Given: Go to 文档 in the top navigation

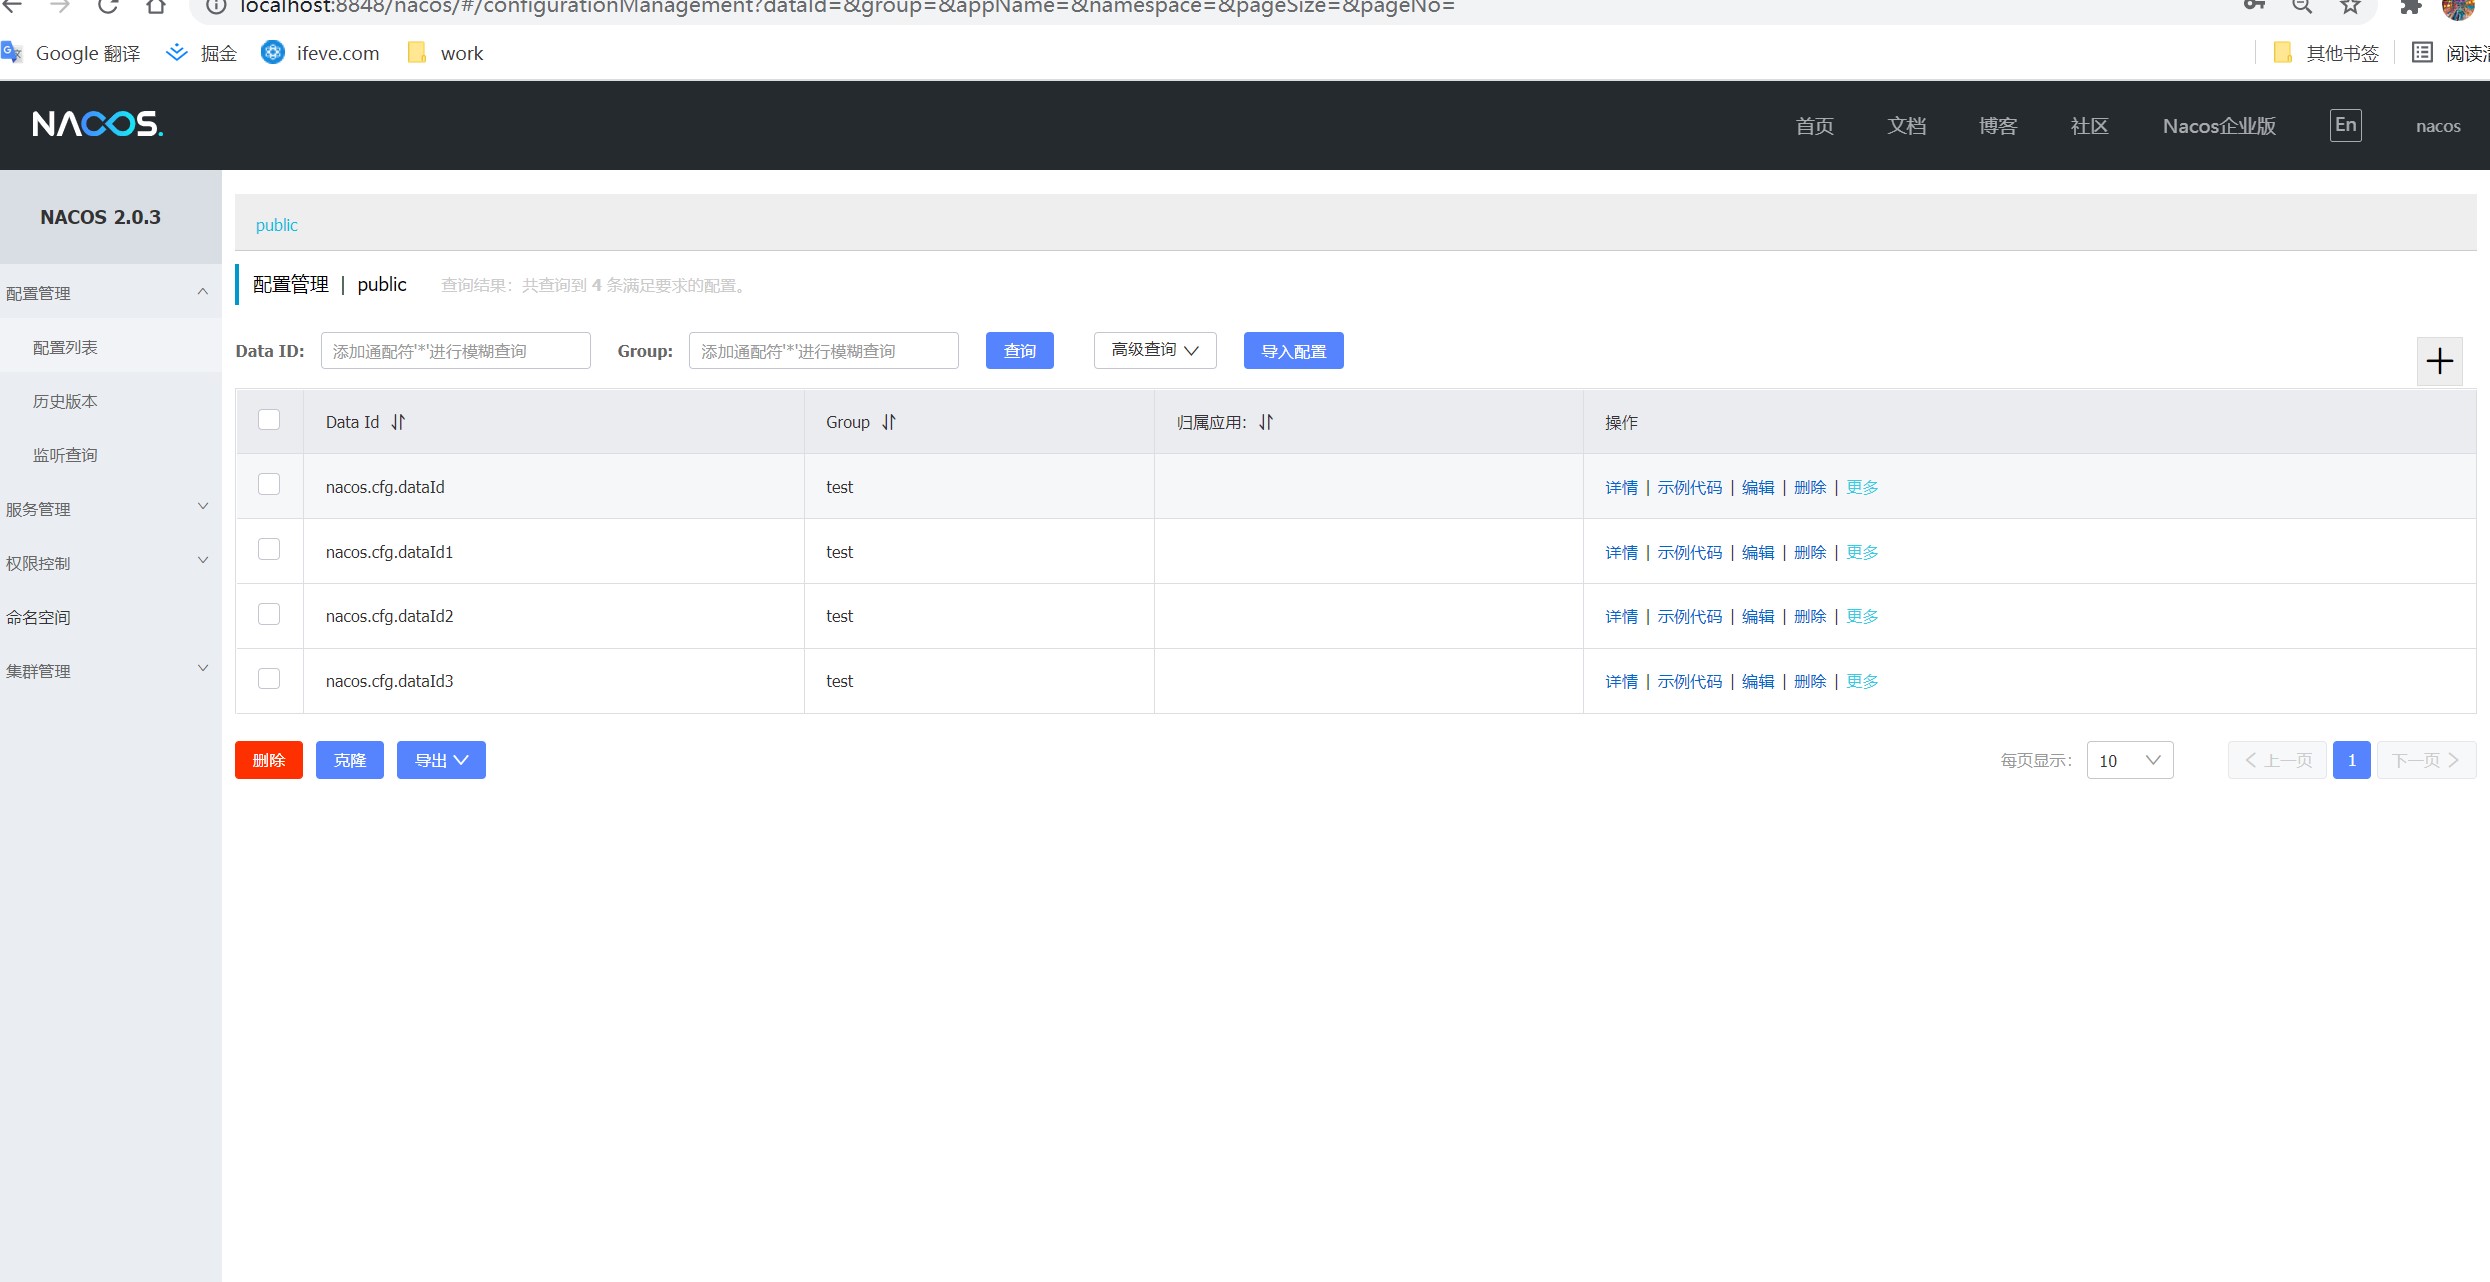Looking at the screenshot, I should click(x=1906, y=126).
